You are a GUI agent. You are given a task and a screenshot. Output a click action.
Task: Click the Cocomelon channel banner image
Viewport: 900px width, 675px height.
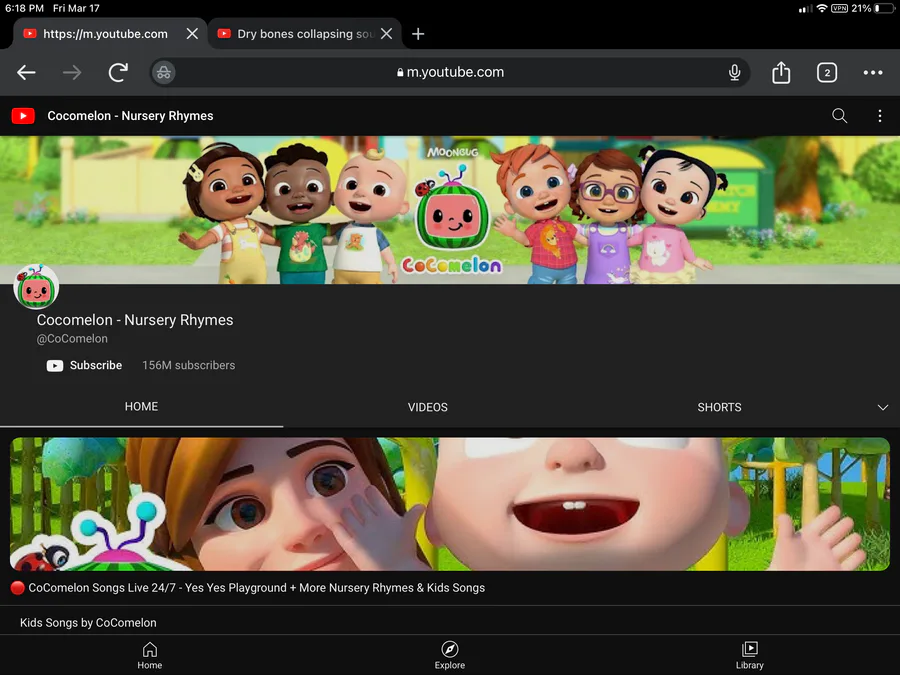pyautogui.click(x=450, y=210)
